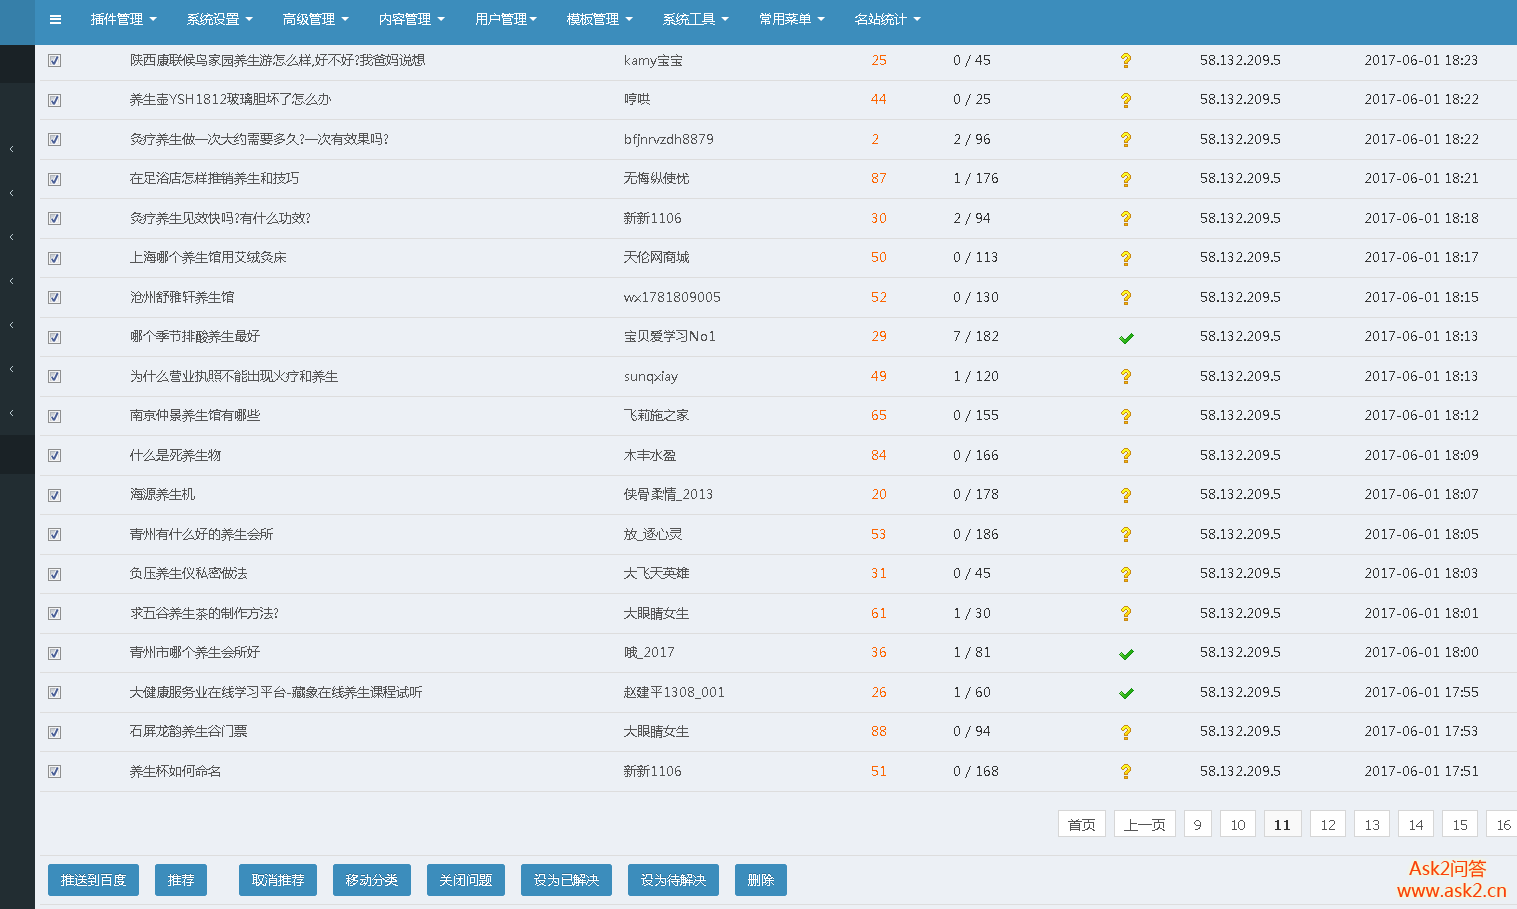This screenshot has width=1517, height=909.
Task: Click the hamburger menu icon in top bar
Action: 55,19
